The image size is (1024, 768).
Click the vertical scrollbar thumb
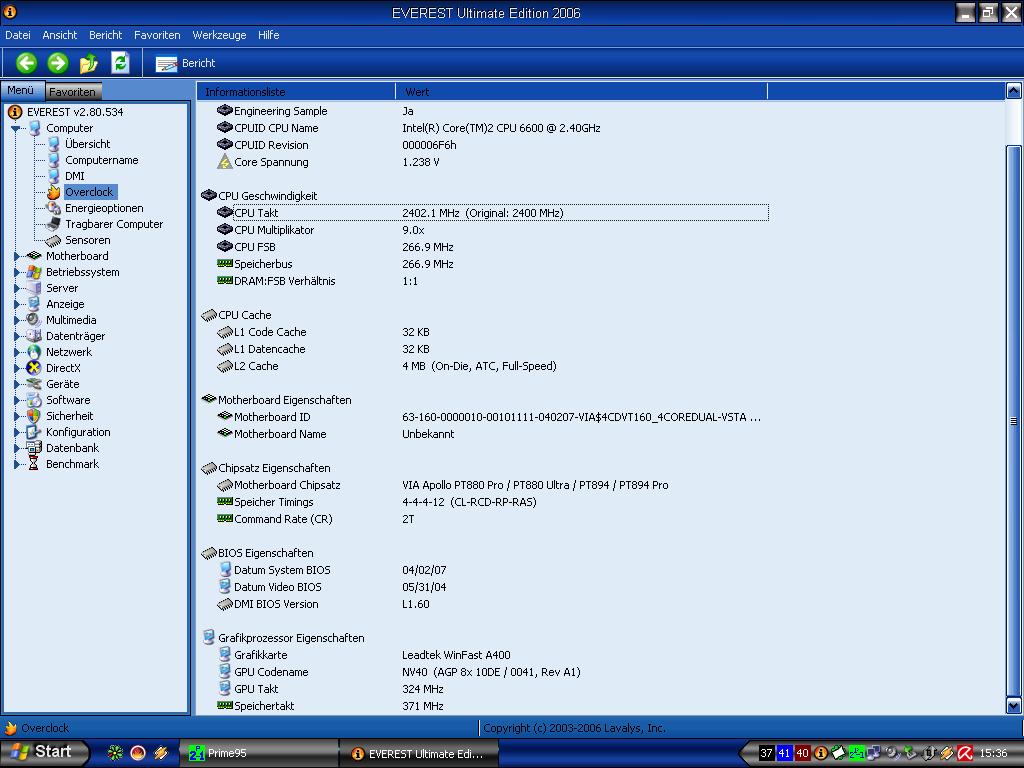(x=1014, y=421)
